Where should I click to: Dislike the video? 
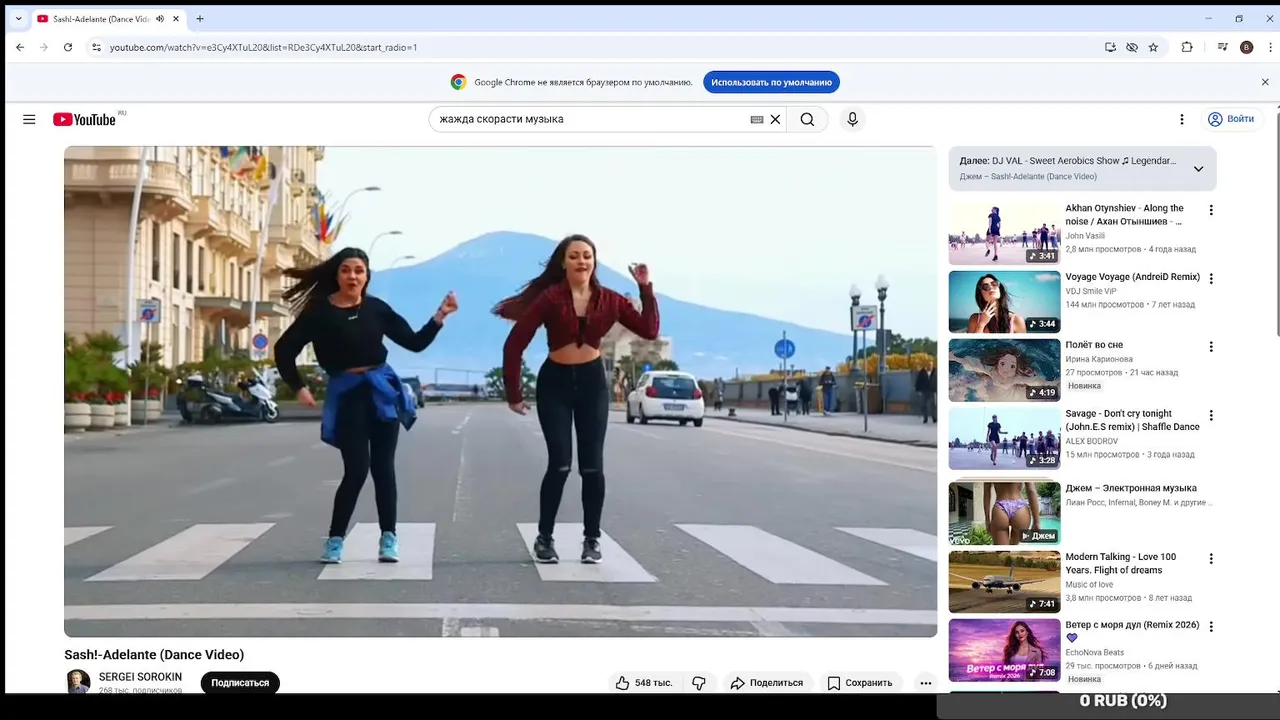699,683
